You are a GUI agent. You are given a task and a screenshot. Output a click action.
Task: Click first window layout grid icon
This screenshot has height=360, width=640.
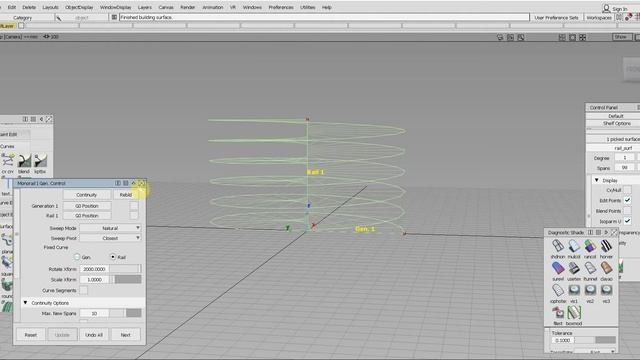point(562,37)
